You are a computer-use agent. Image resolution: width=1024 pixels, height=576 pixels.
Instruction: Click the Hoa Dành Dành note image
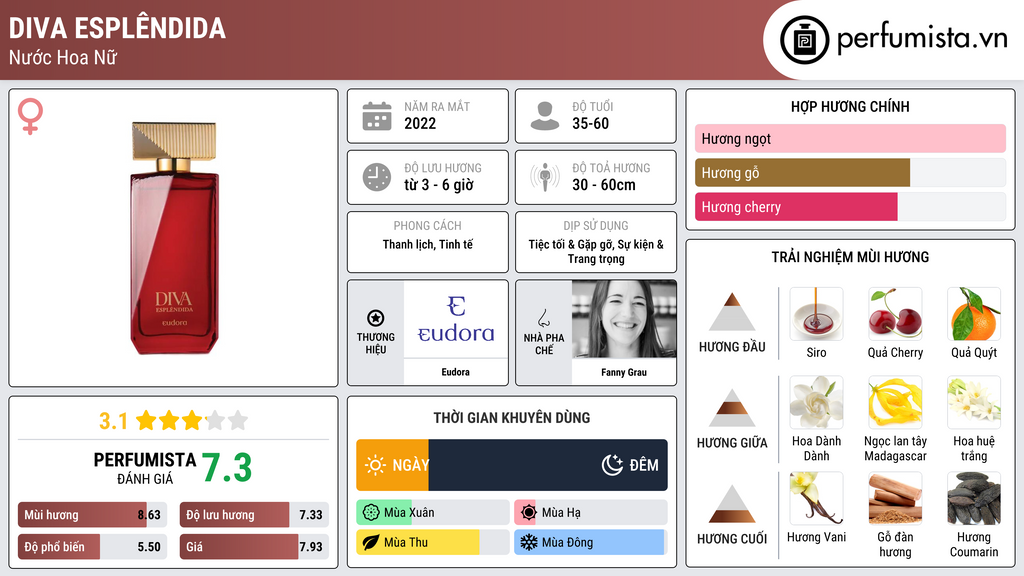[x=816, y=402]
